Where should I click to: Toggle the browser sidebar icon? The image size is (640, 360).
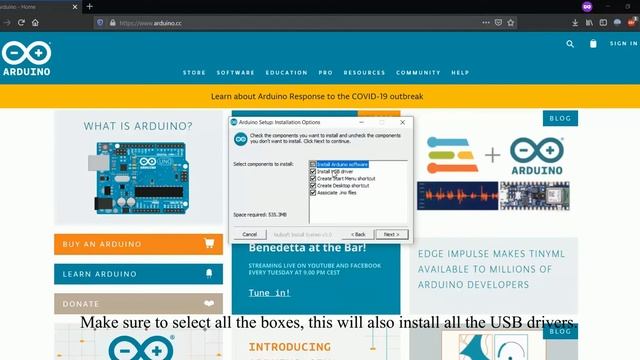point(603,23)
